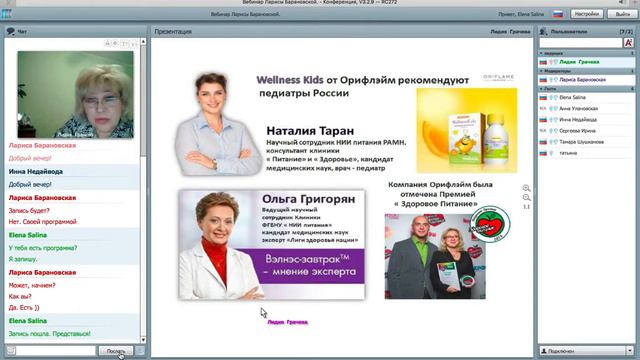Click the Пользователи people icon
The image size is (640, 360).
[x=543, y=31]
